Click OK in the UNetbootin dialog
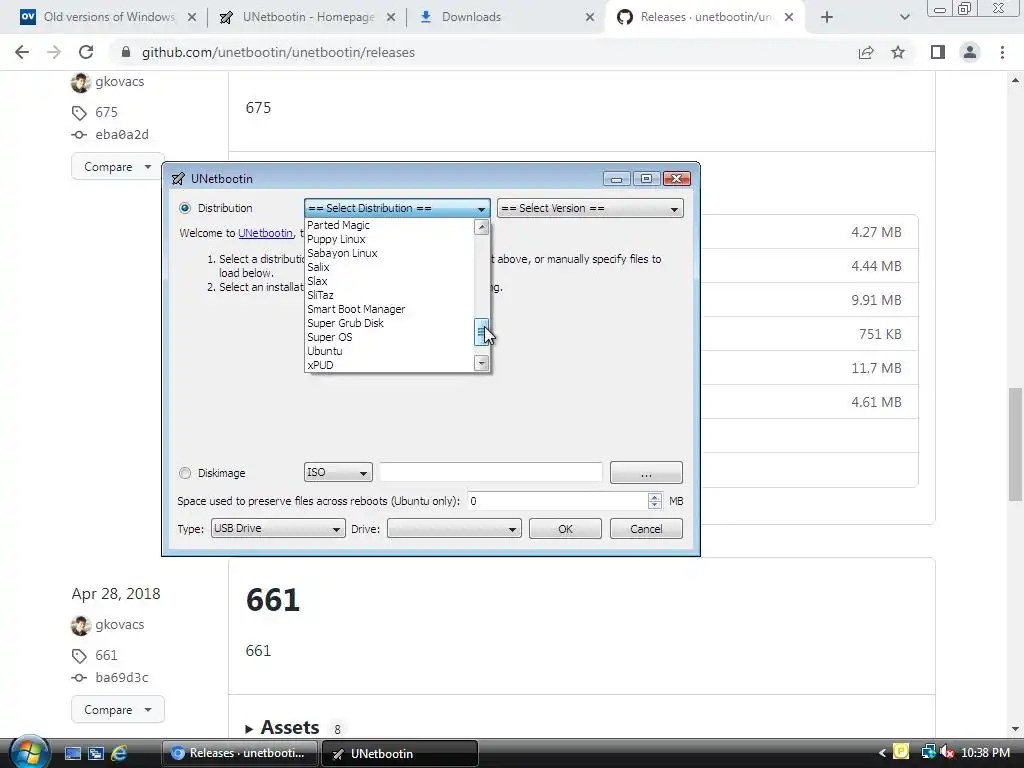This screenshot has height=768, width=1024. [565, 528]
